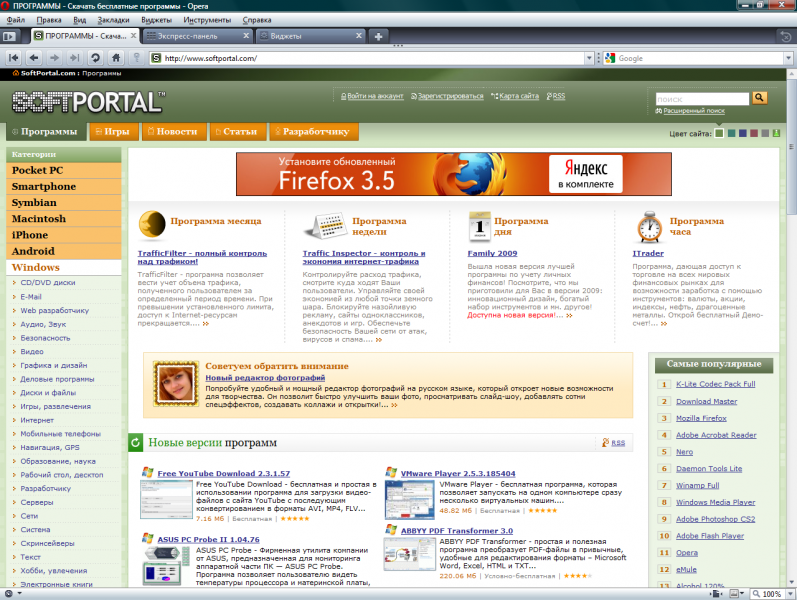The height and width of the screenshot is (600, 797).
Task: Open the photo editor girl thumbnail
Action: 176,384
